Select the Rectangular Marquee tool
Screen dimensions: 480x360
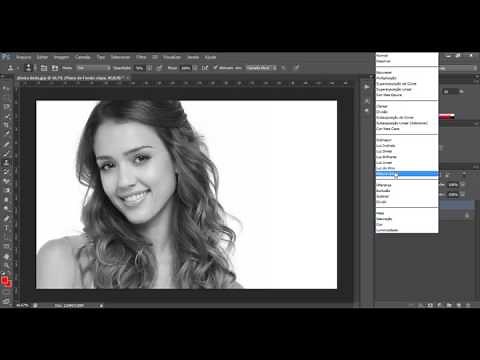click(6, 98)
